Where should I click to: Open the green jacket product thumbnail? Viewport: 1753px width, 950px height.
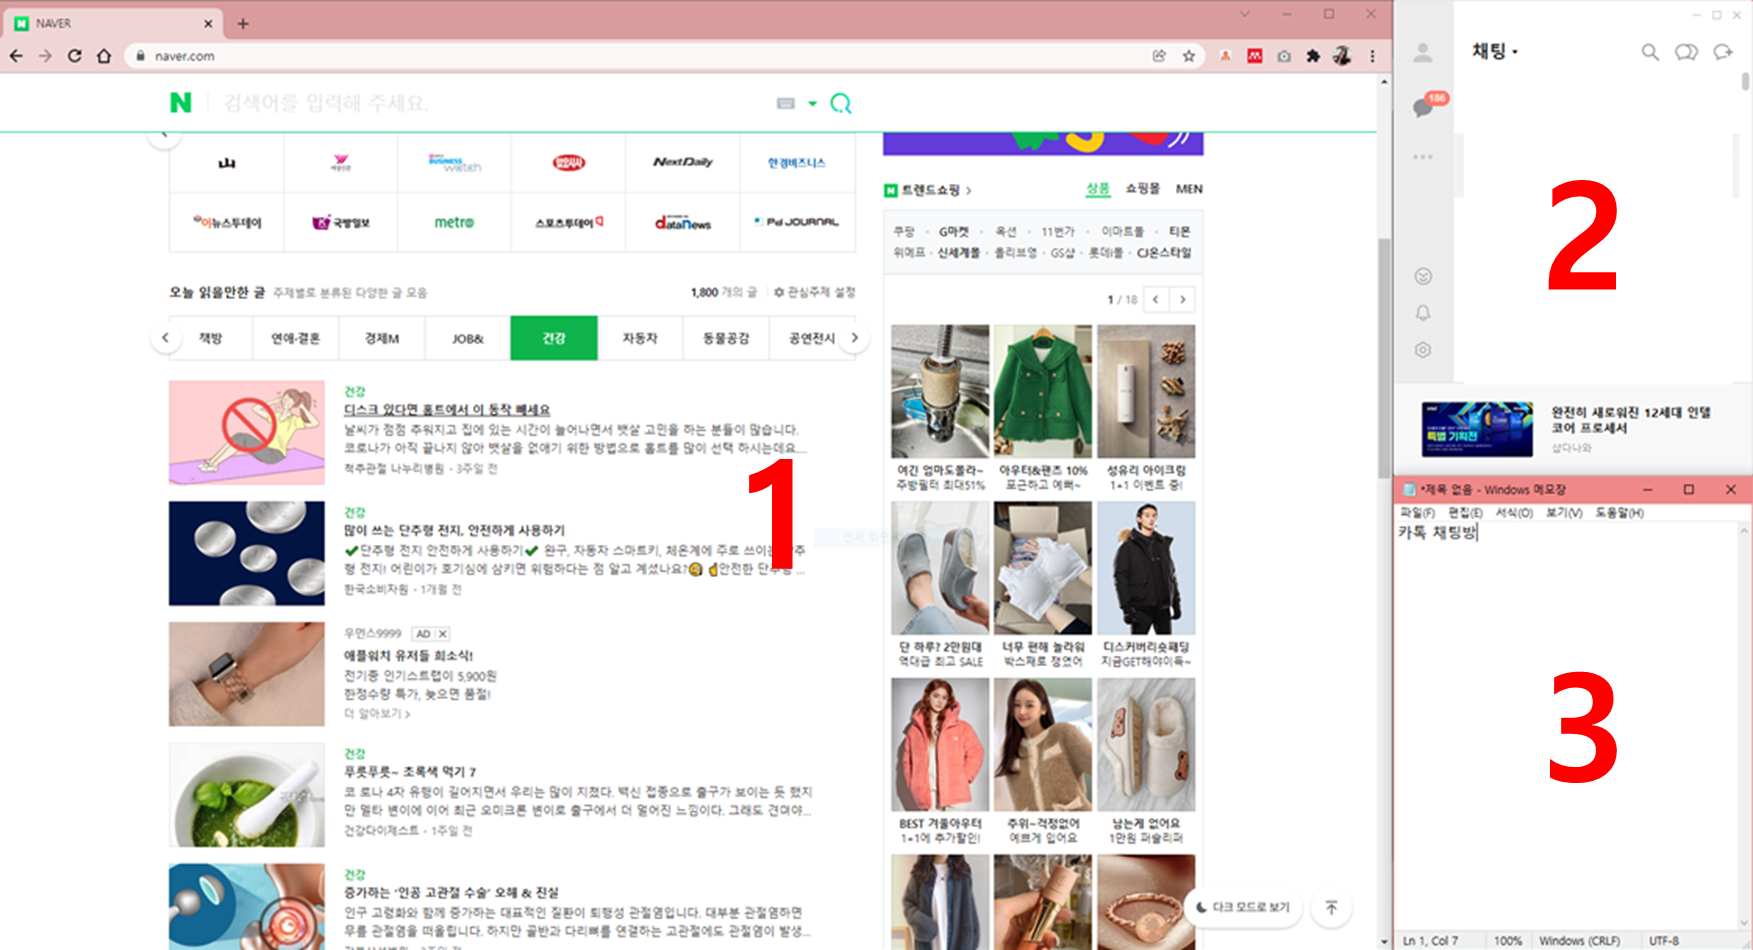coord(1043,391)
